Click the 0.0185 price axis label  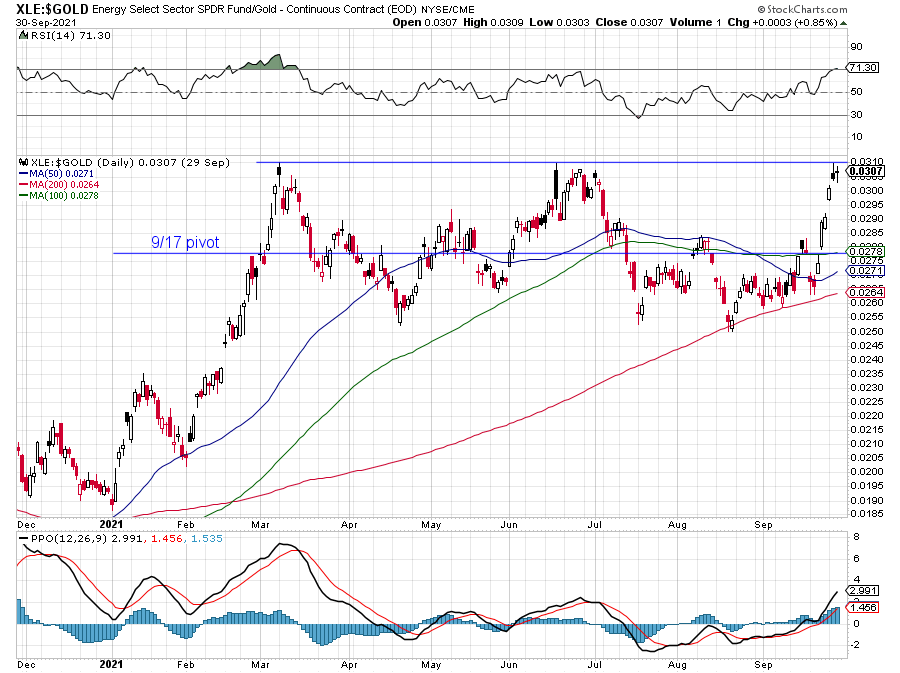[867, 514]
